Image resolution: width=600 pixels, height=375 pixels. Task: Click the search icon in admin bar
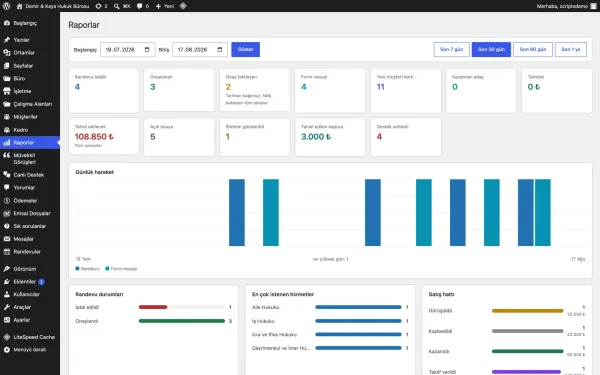click(x=116, y=6)
